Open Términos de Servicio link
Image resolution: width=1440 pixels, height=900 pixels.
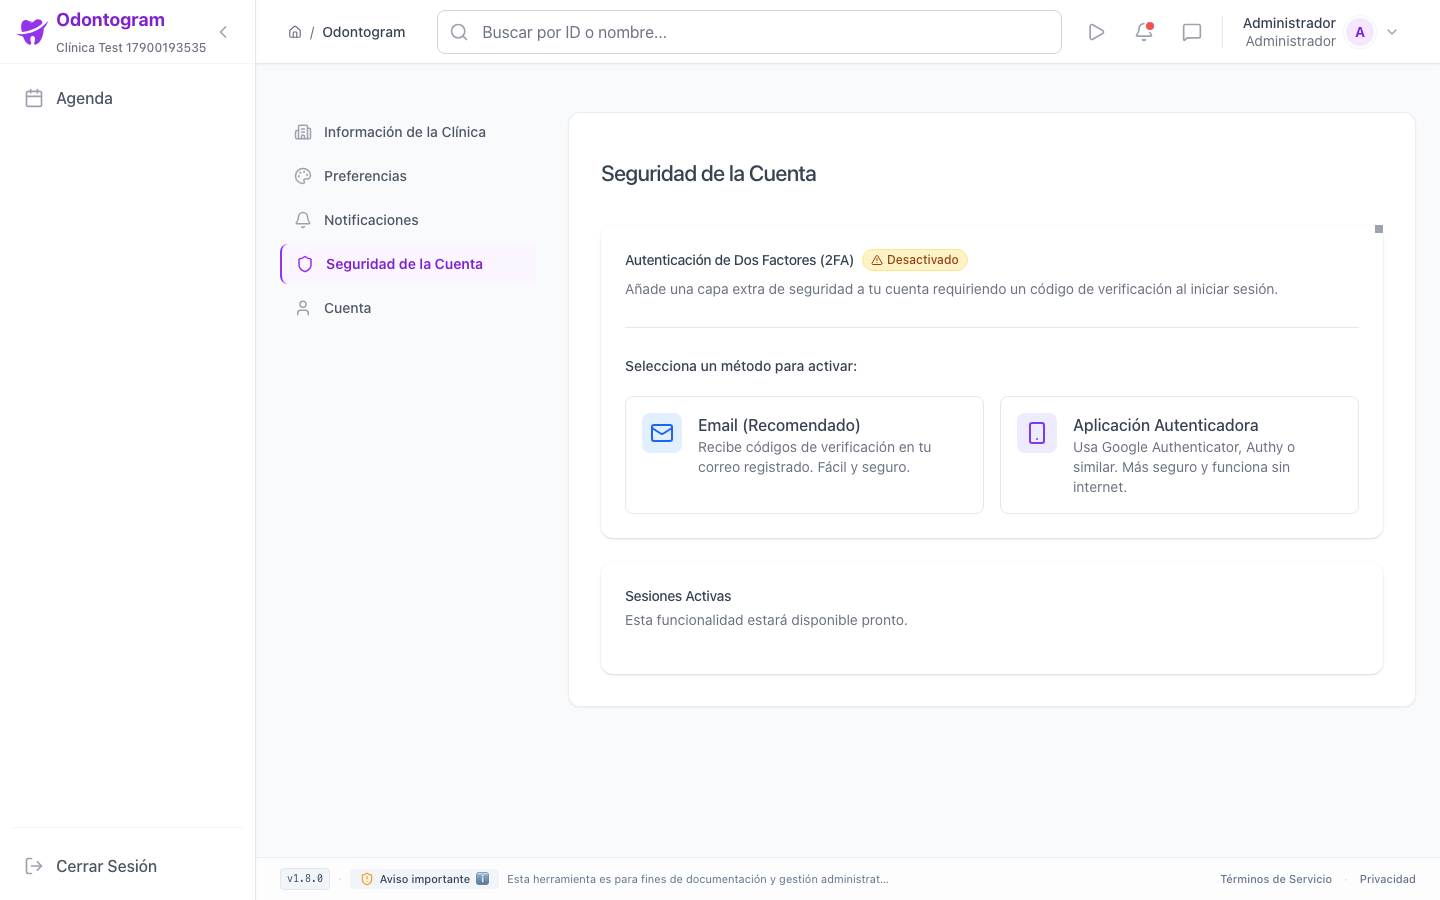(1276, 879)
